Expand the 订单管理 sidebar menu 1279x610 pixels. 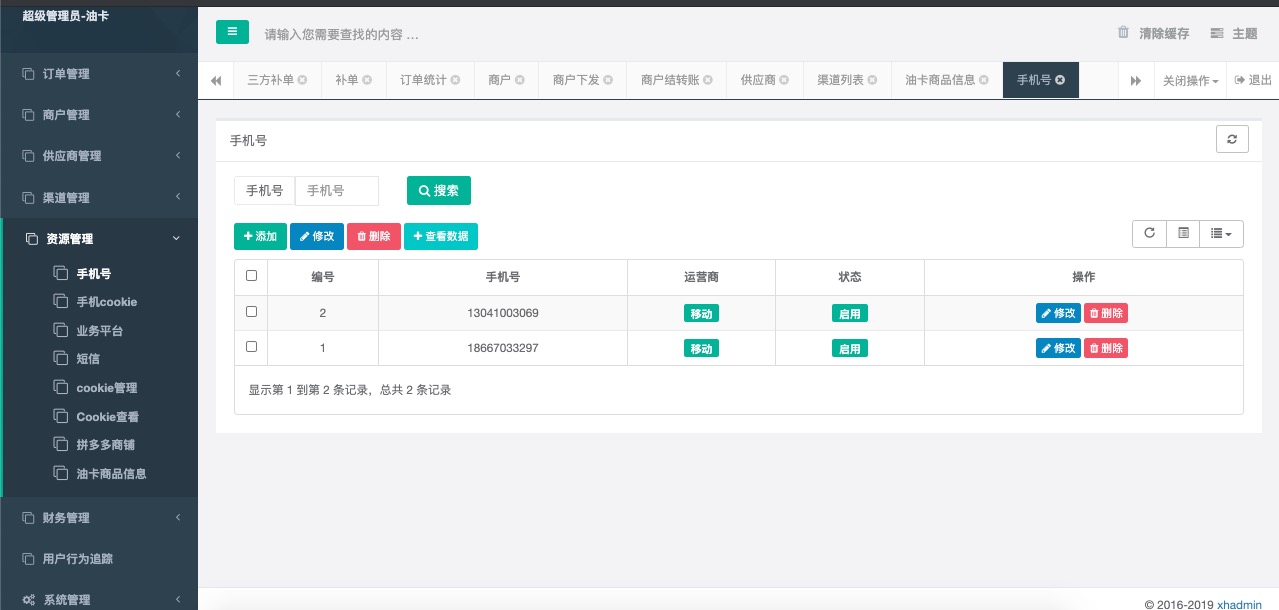pyautogui.click(x=98, y=74)
